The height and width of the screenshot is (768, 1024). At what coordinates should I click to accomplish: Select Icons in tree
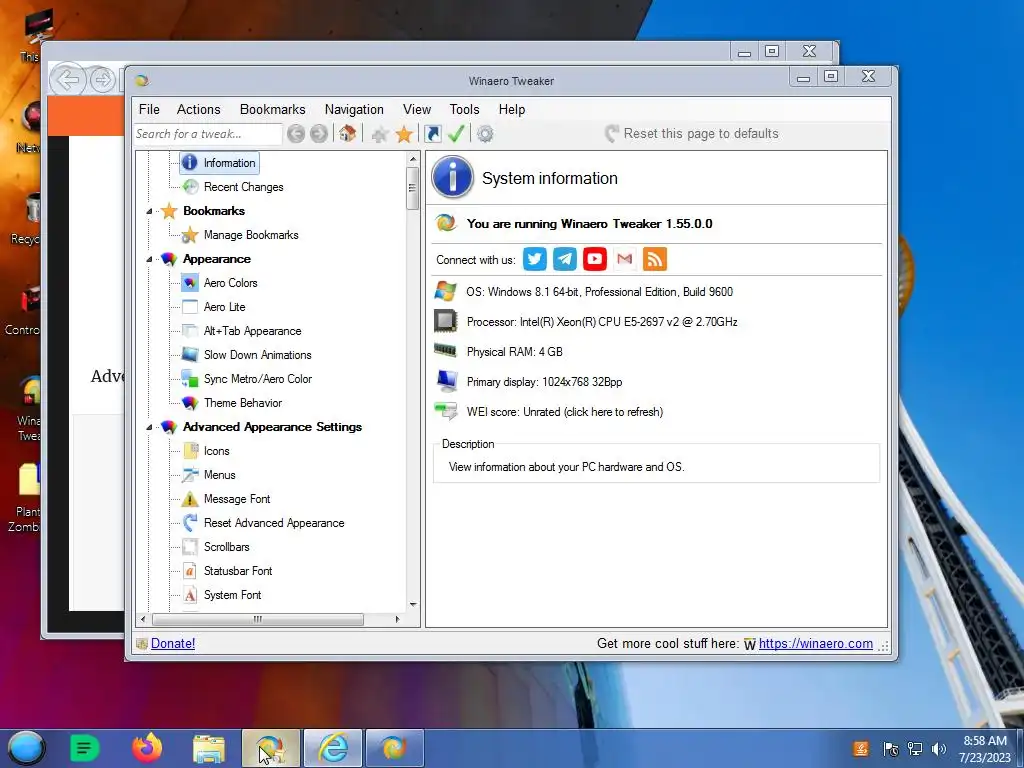coord(217,451)
